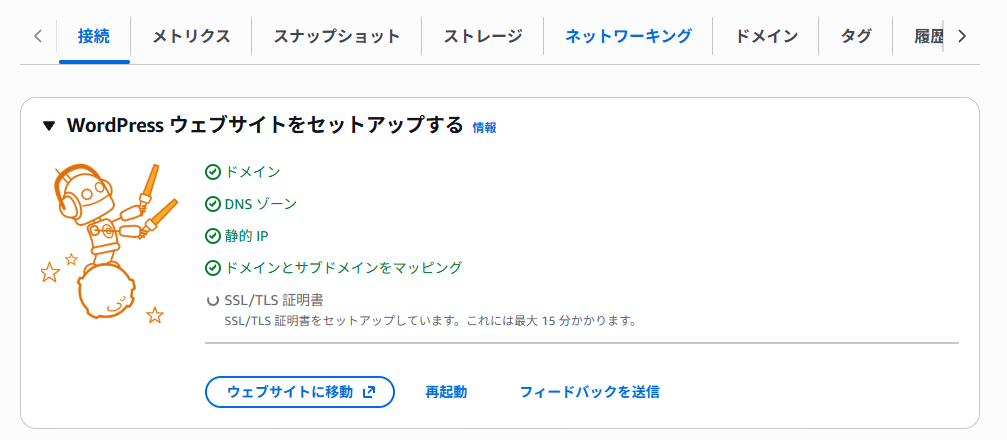This screenshot has width=1007, height=440.
Task: Click the green checkmark beside 静的 IP
Action: [x=213, y=236]
